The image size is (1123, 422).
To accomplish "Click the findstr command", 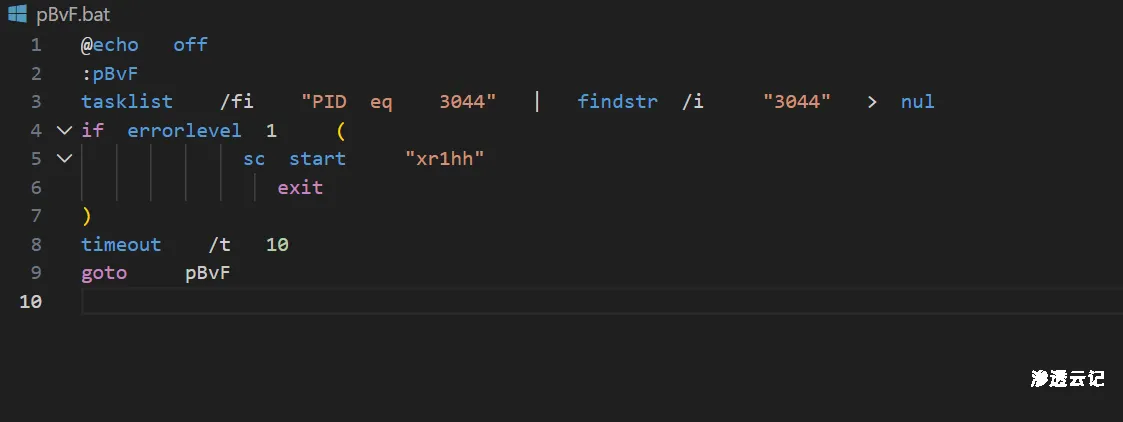I will click(617, 102).
